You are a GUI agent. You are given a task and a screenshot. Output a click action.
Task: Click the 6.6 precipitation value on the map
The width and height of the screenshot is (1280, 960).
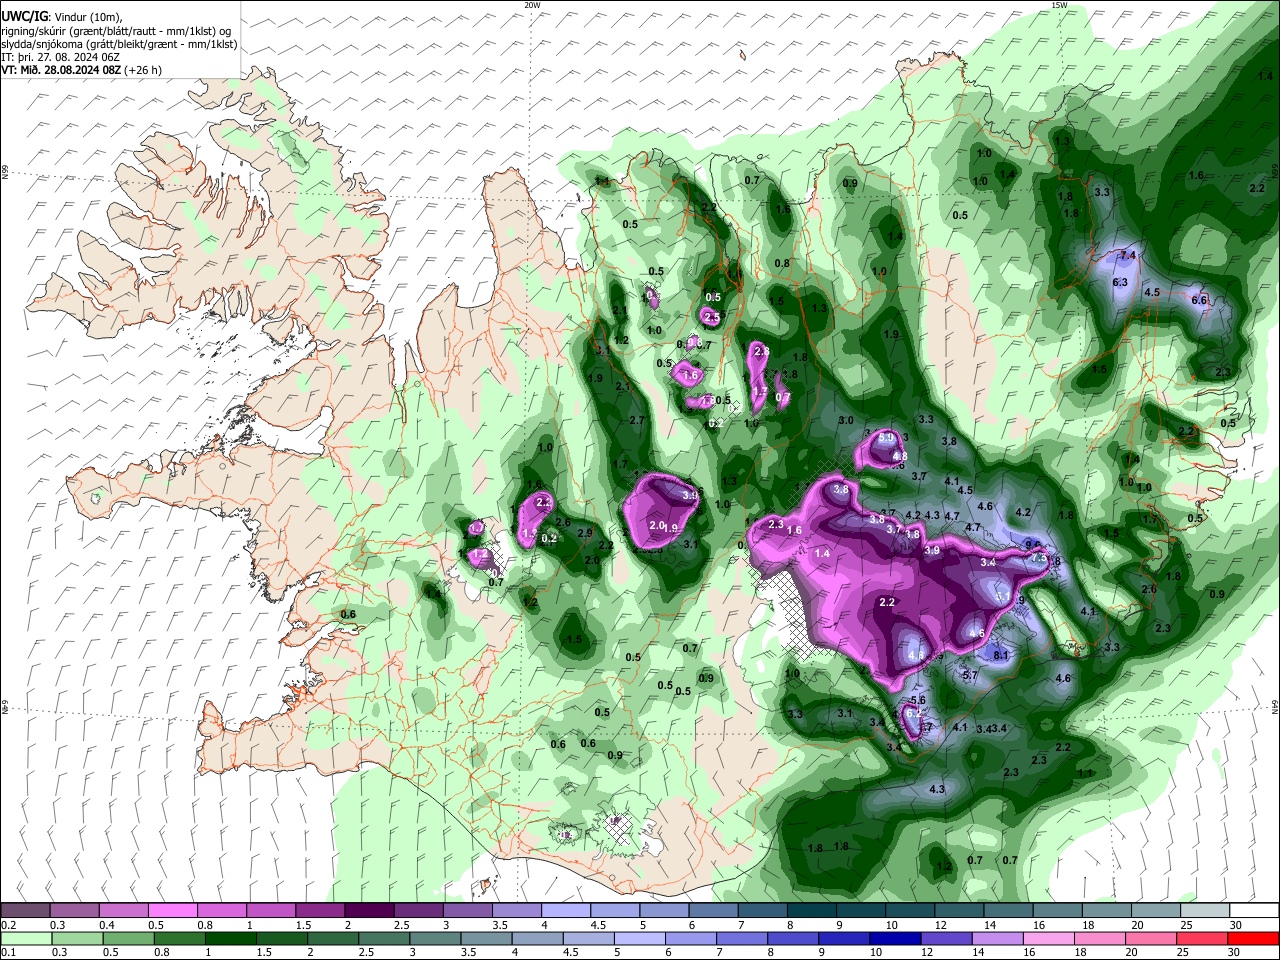click(1200, 300)
